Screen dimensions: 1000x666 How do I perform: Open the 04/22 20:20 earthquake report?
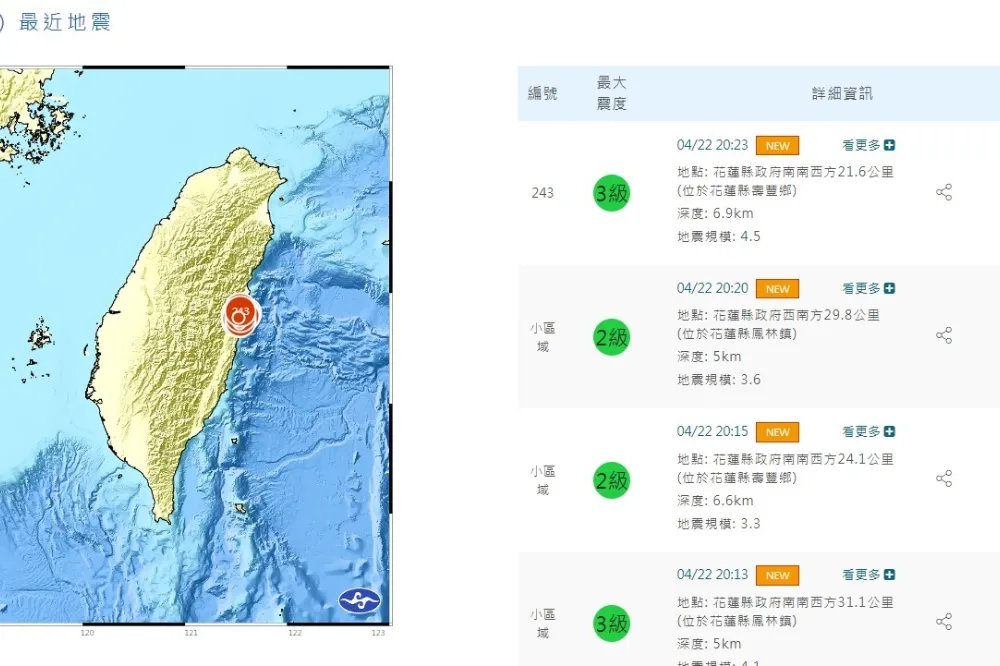712,288
